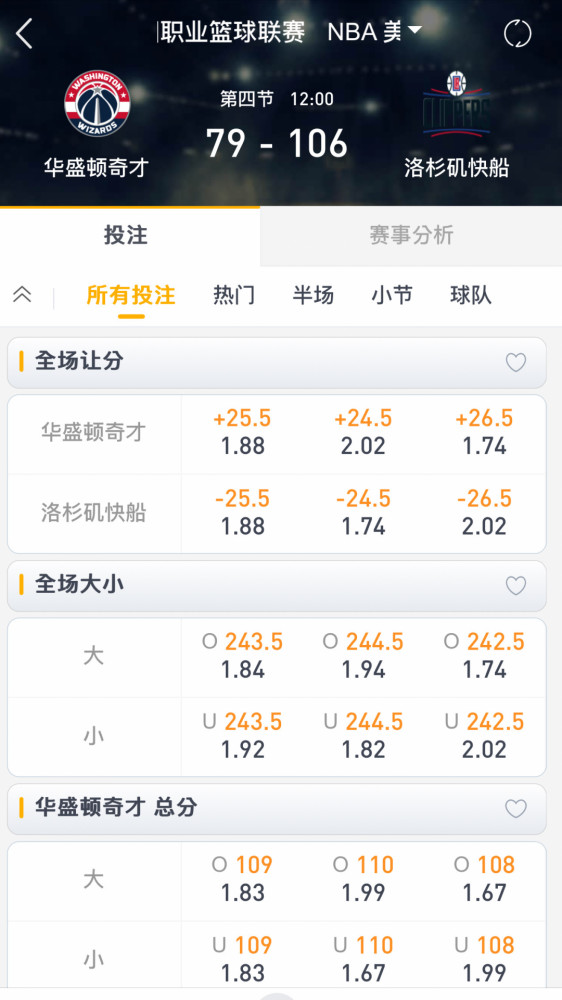This screenshot has height=1000, width=562.
Task: Favorite the 华盛顿奇才 总分 market heart icon
Action: [x=515, y=809]
